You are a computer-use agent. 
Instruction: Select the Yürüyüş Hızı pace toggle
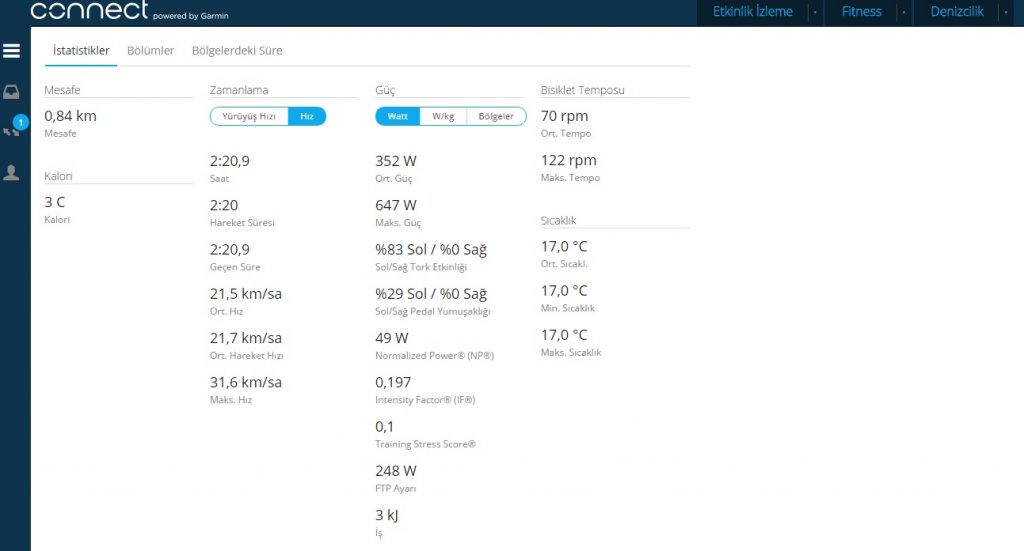(x=249, y=116)
